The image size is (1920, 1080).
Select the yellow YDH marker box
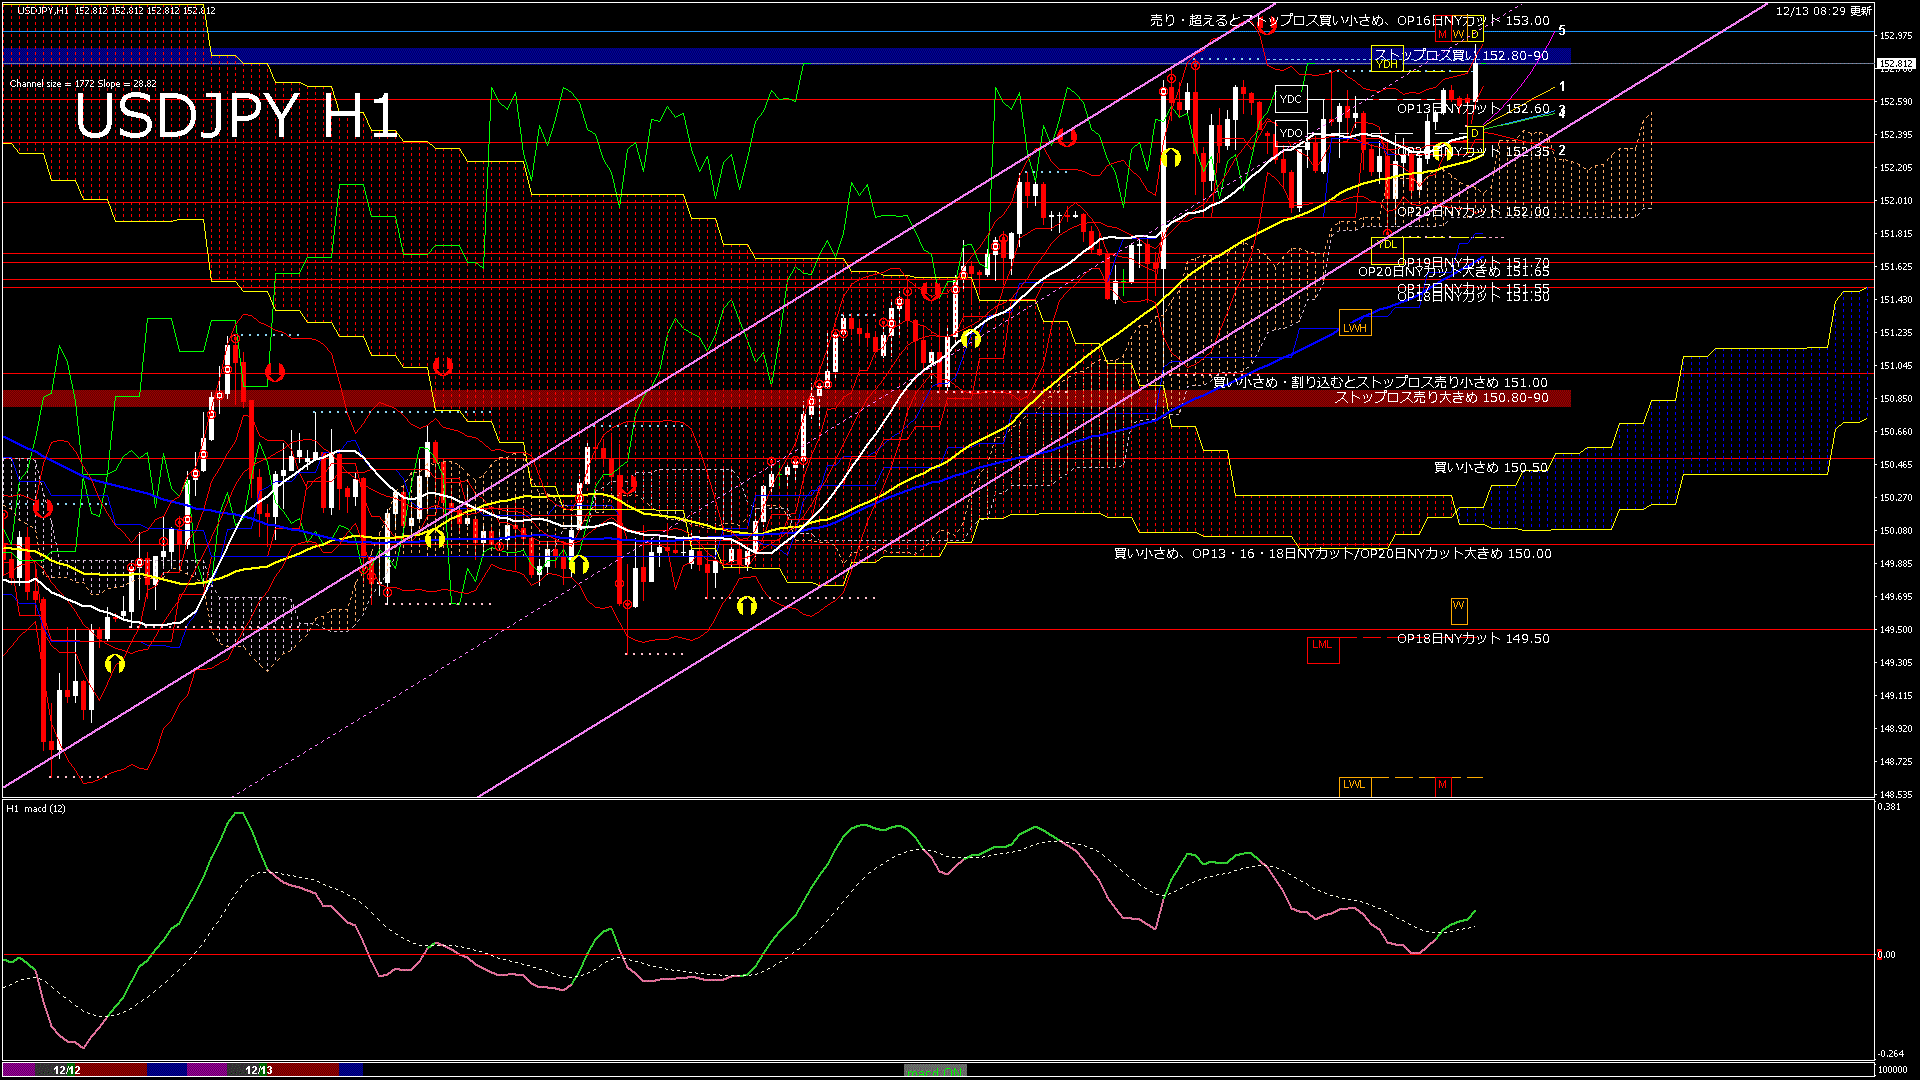click(1387, 64)
